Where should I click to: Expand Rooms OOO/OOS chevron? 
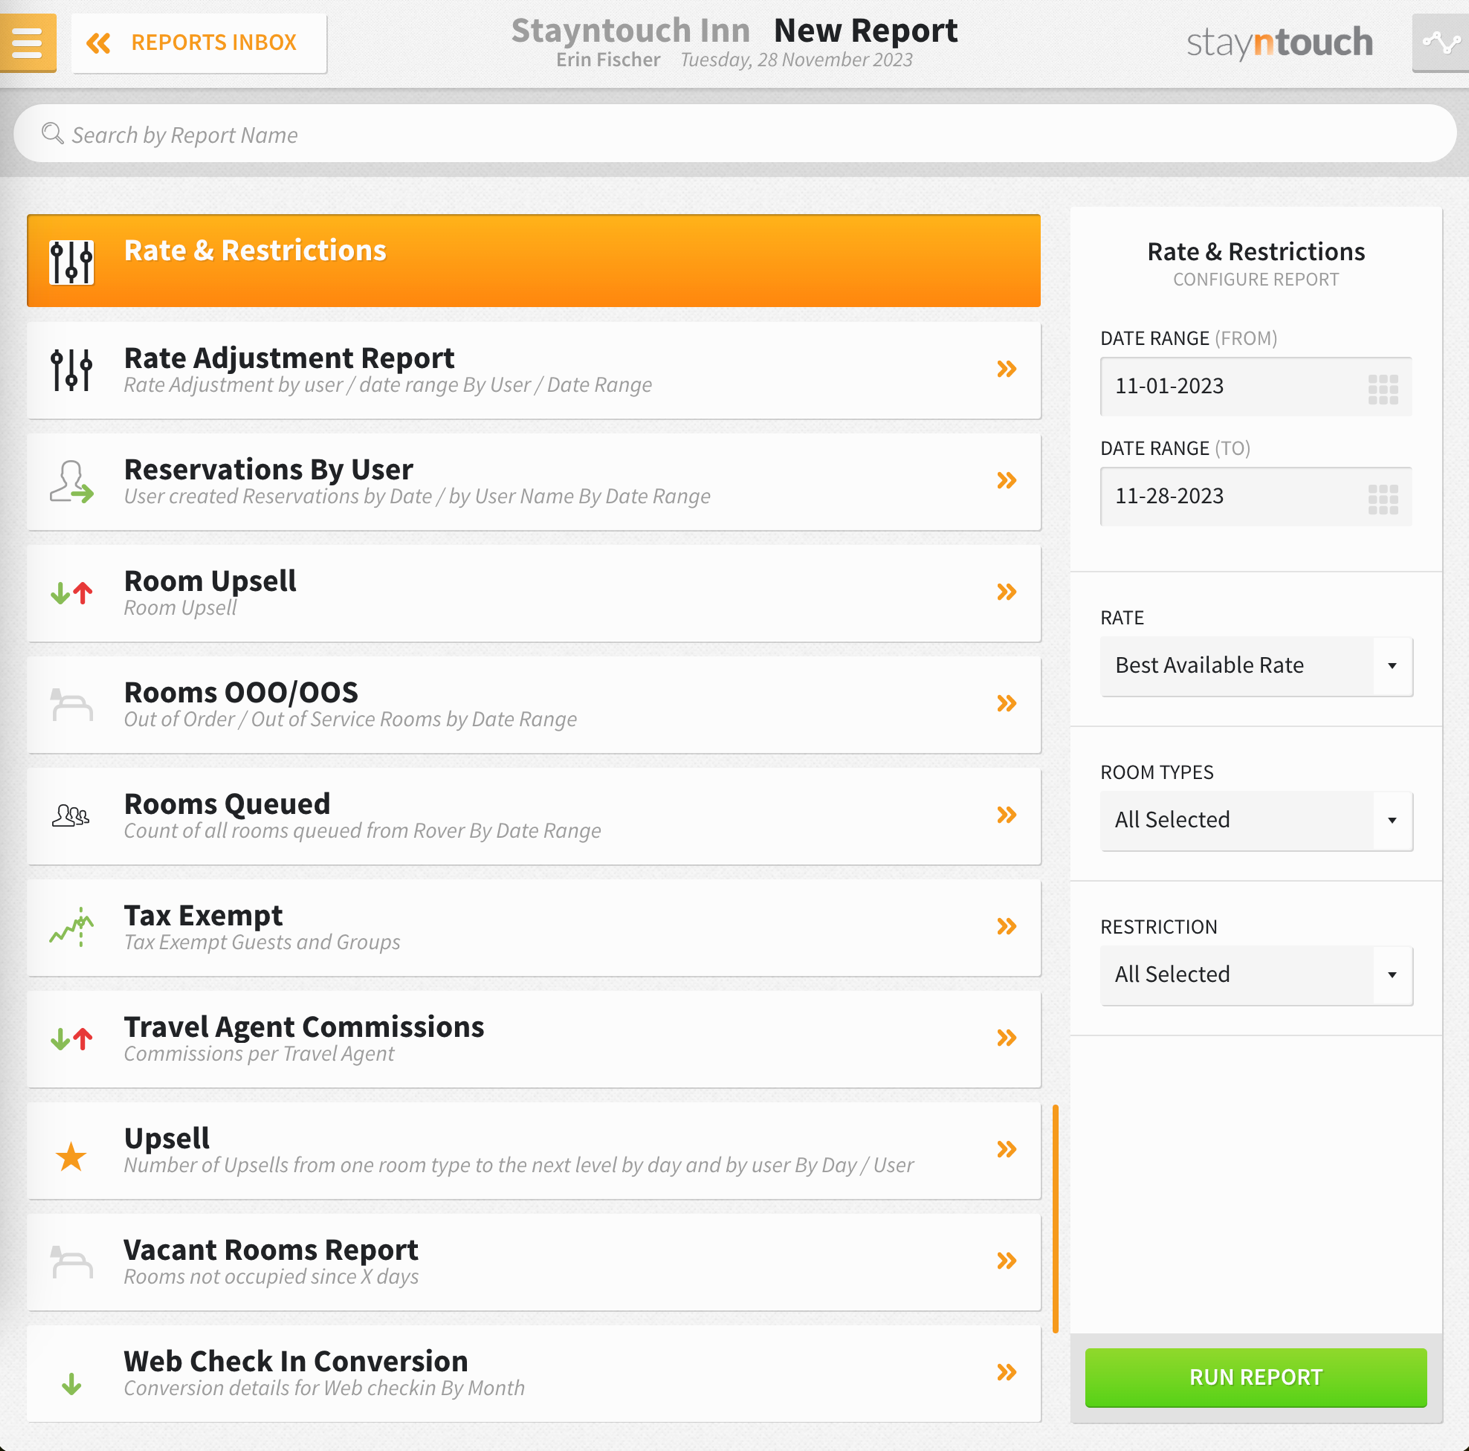(1007, 703)
